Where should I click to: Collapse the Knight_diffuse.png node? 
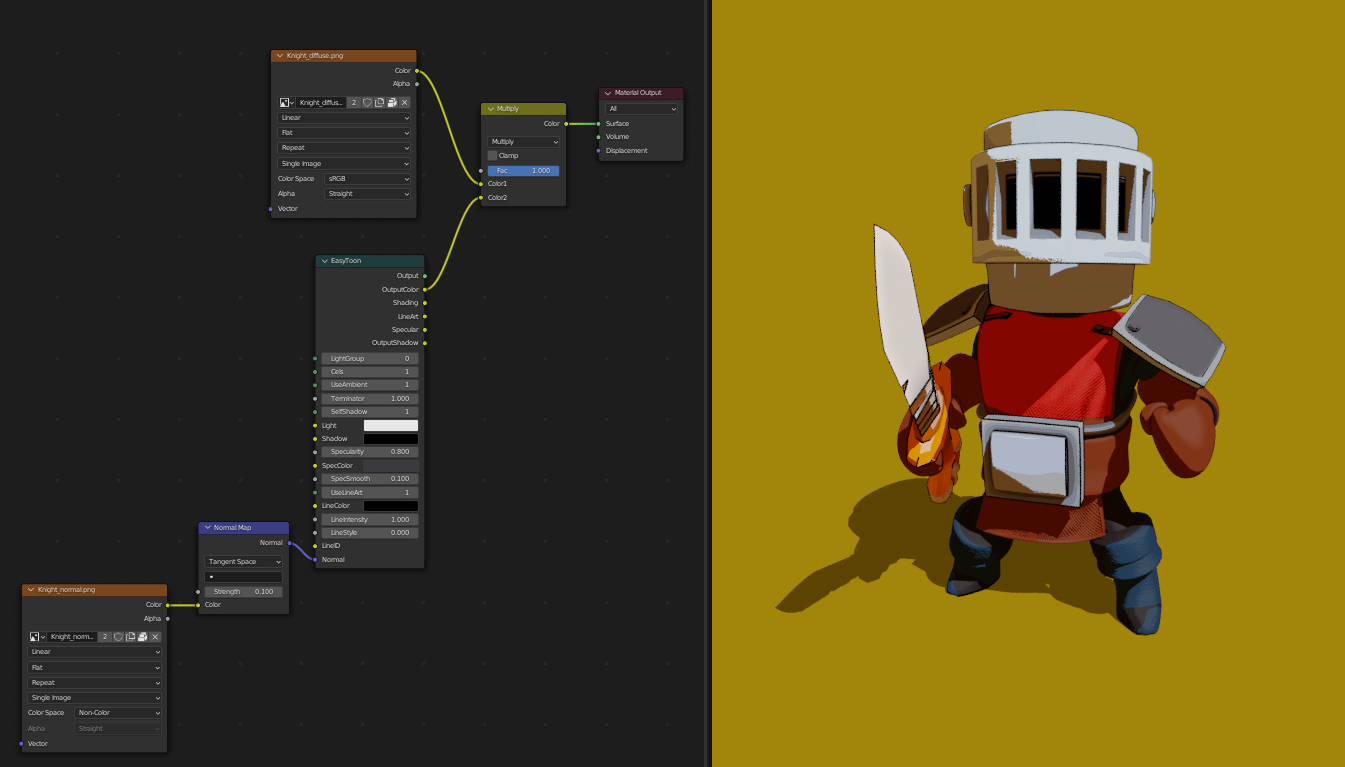[x=280, y=56]
